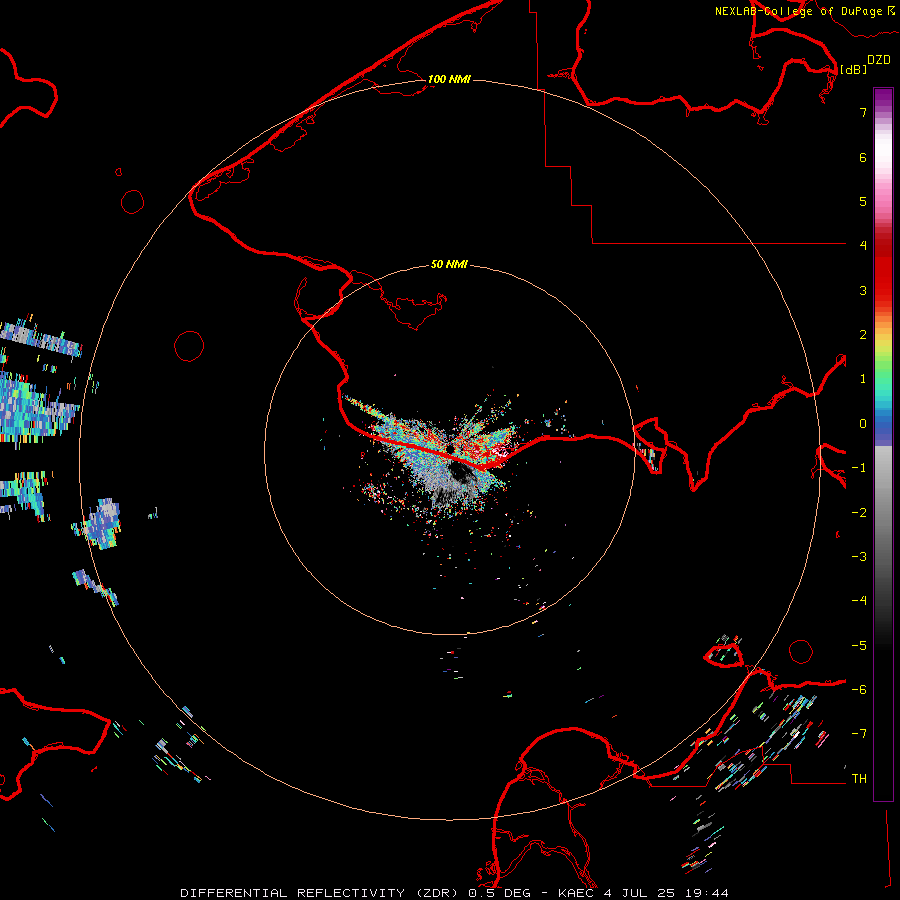Click the 6 value on color scale

(x=863, y=157)
